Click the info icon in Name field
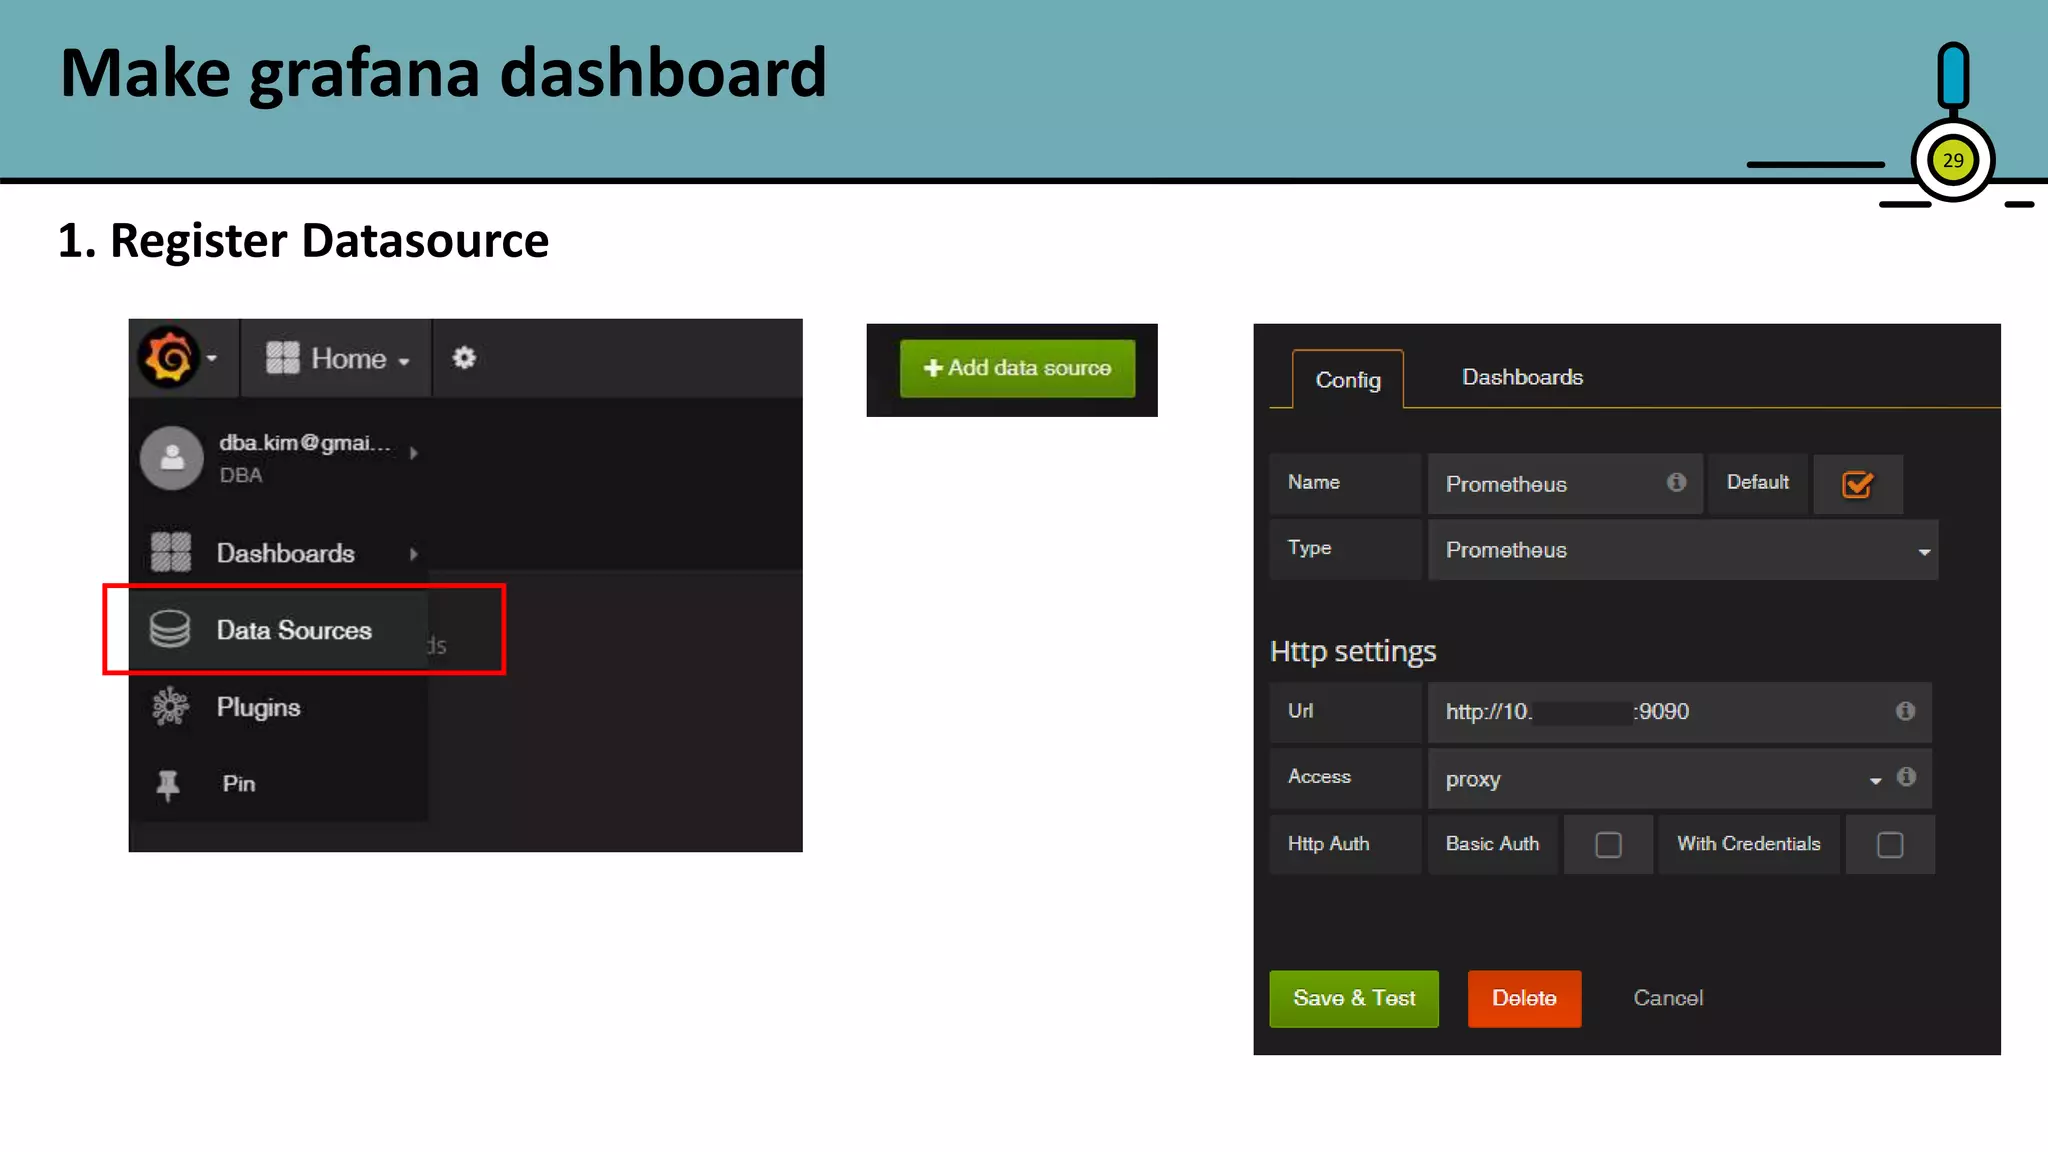The width and height of the screenshot is (2048, 1152). pyautogui.click(x=1676, y=482)
